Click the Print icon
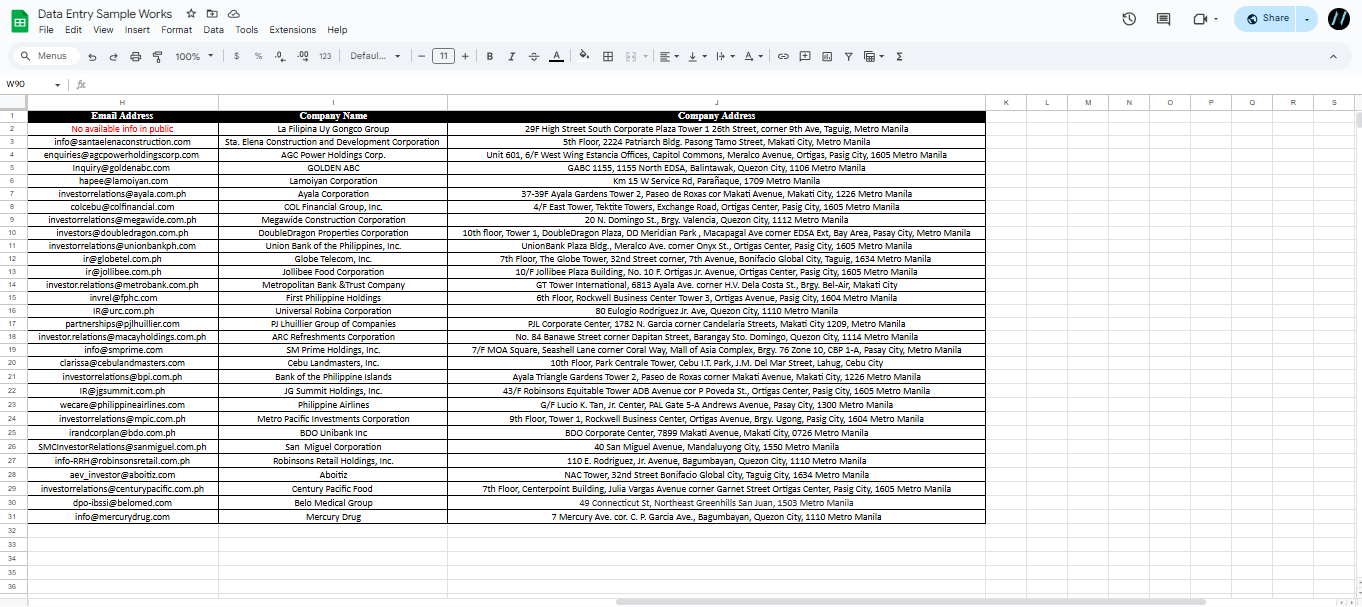 coord(136,57)
